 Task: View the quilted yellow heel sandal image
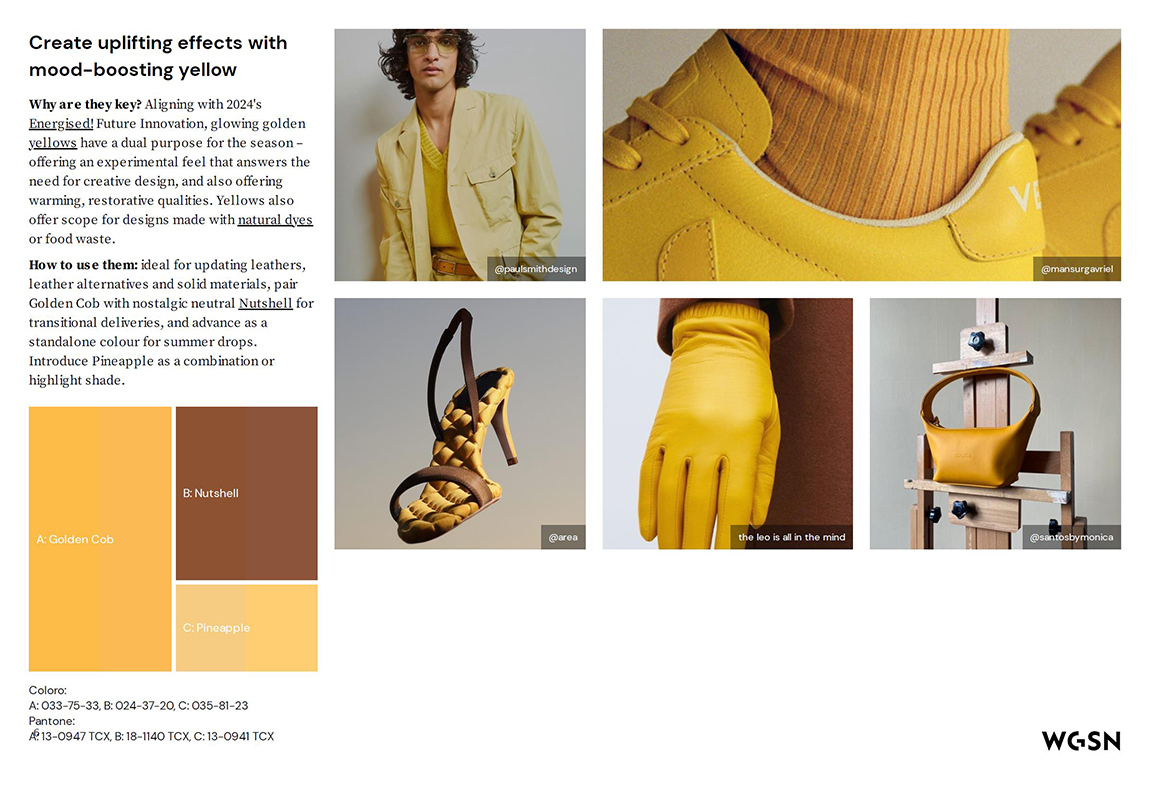(460, 423)
